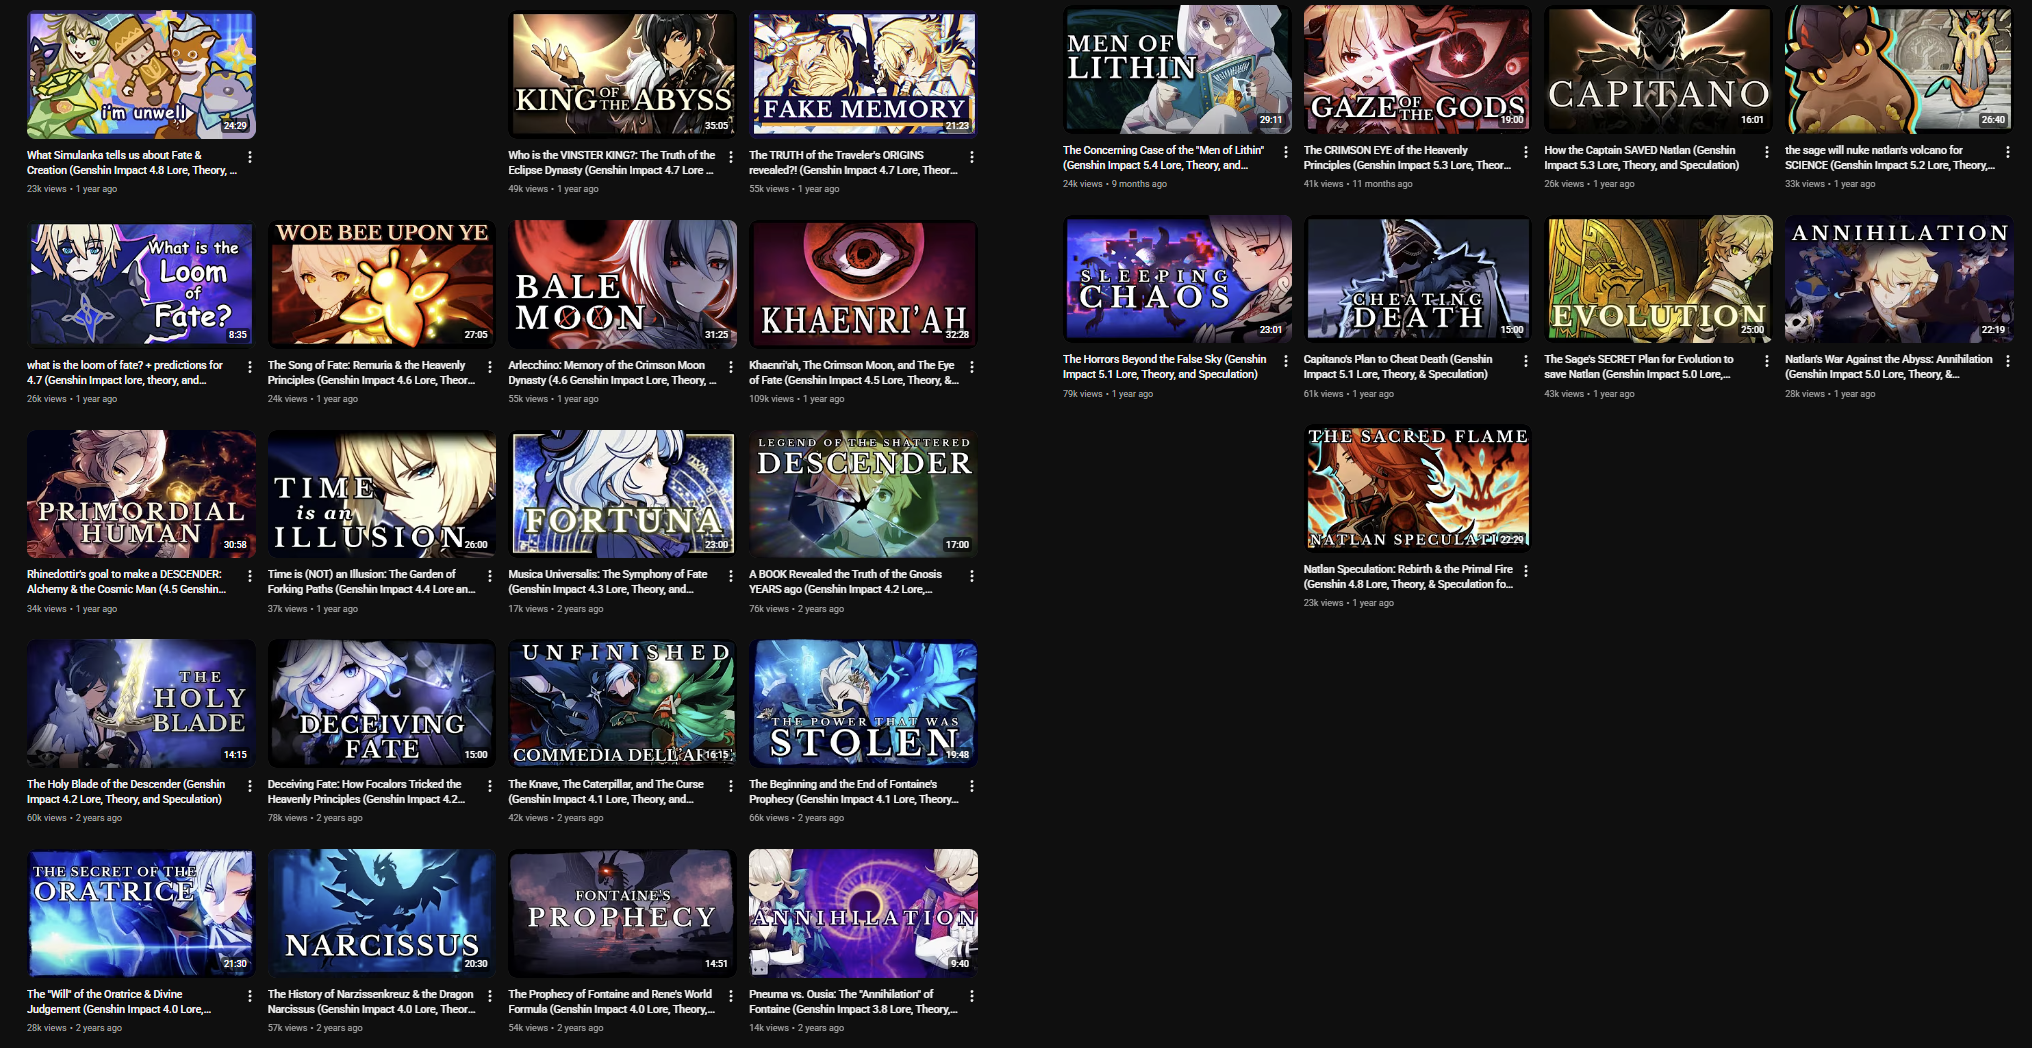Screen dimensions: 2032x1048
Task: Play the LEGEND OF THE SHATTERED DESCENDER thumbnail
Action: coord(863,493)
